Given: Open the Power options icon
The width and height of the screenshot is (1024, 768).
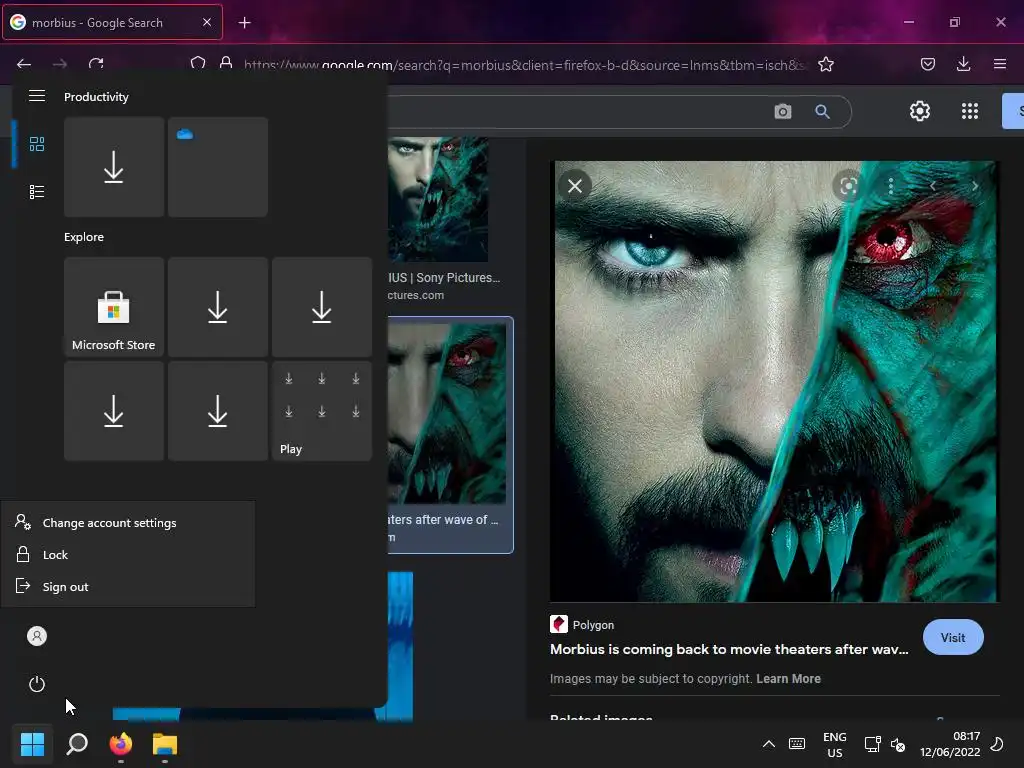Looking at the screenshot, I should [37, 684].
